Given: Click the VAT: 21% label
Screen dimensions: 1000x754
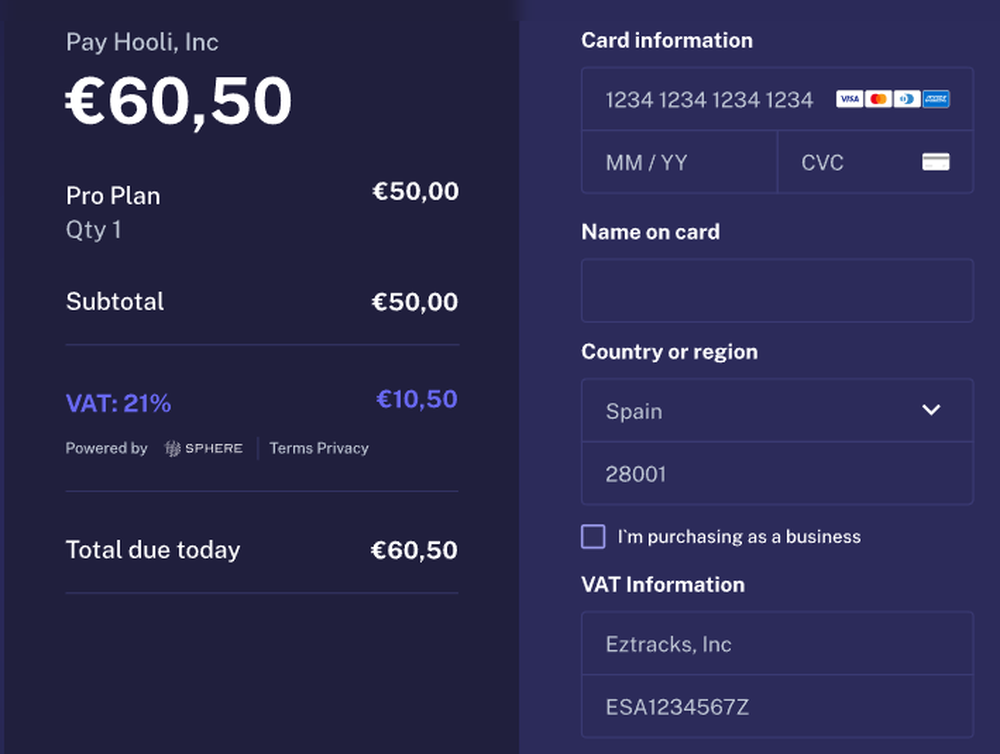Looking at the screenshot, I should tap(118, 404).
